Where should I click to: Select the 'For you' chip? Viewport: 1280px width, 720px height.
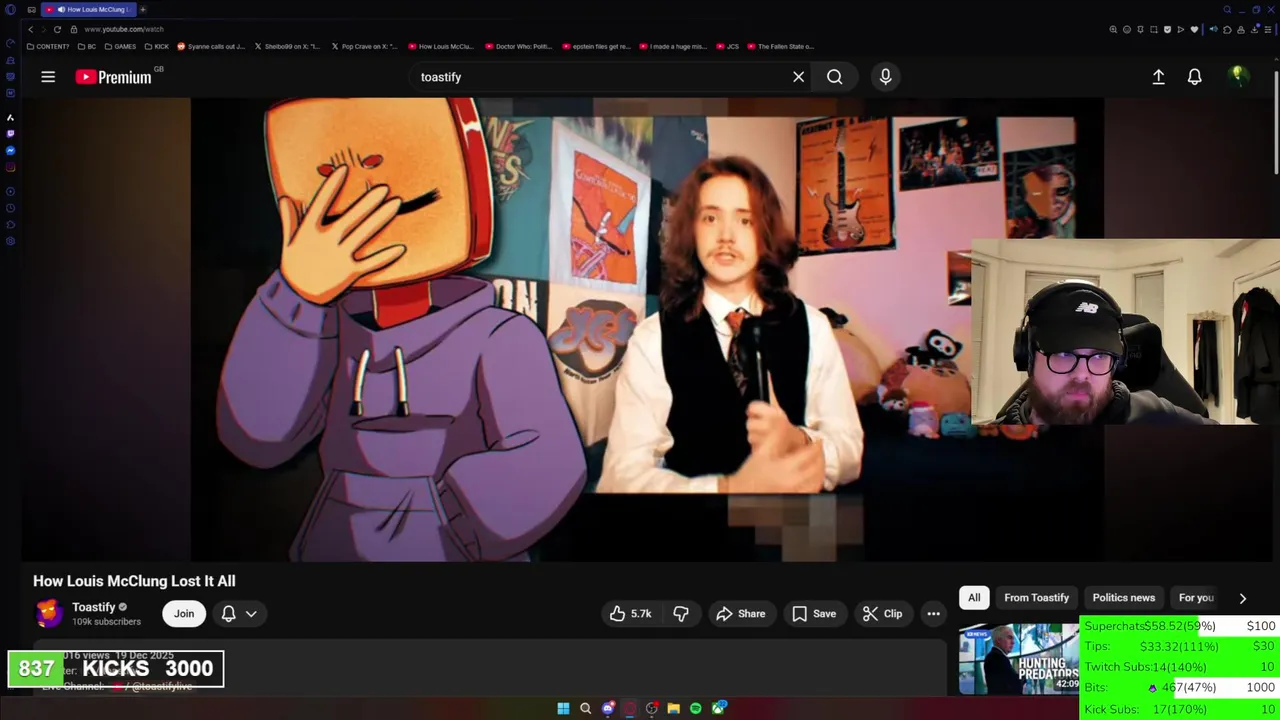pos(1196,598)
